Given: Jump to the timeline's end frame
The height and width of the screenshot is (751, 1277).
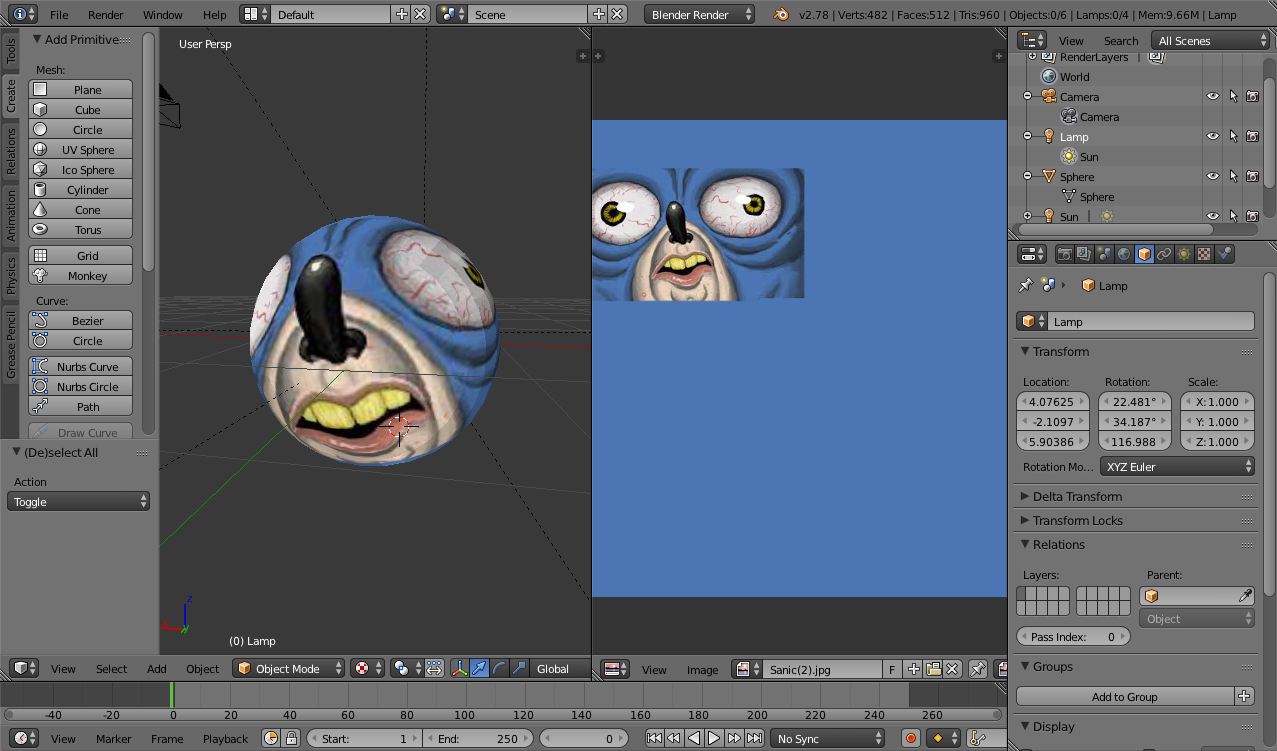Looking at the screenshot, I should 753,739.
